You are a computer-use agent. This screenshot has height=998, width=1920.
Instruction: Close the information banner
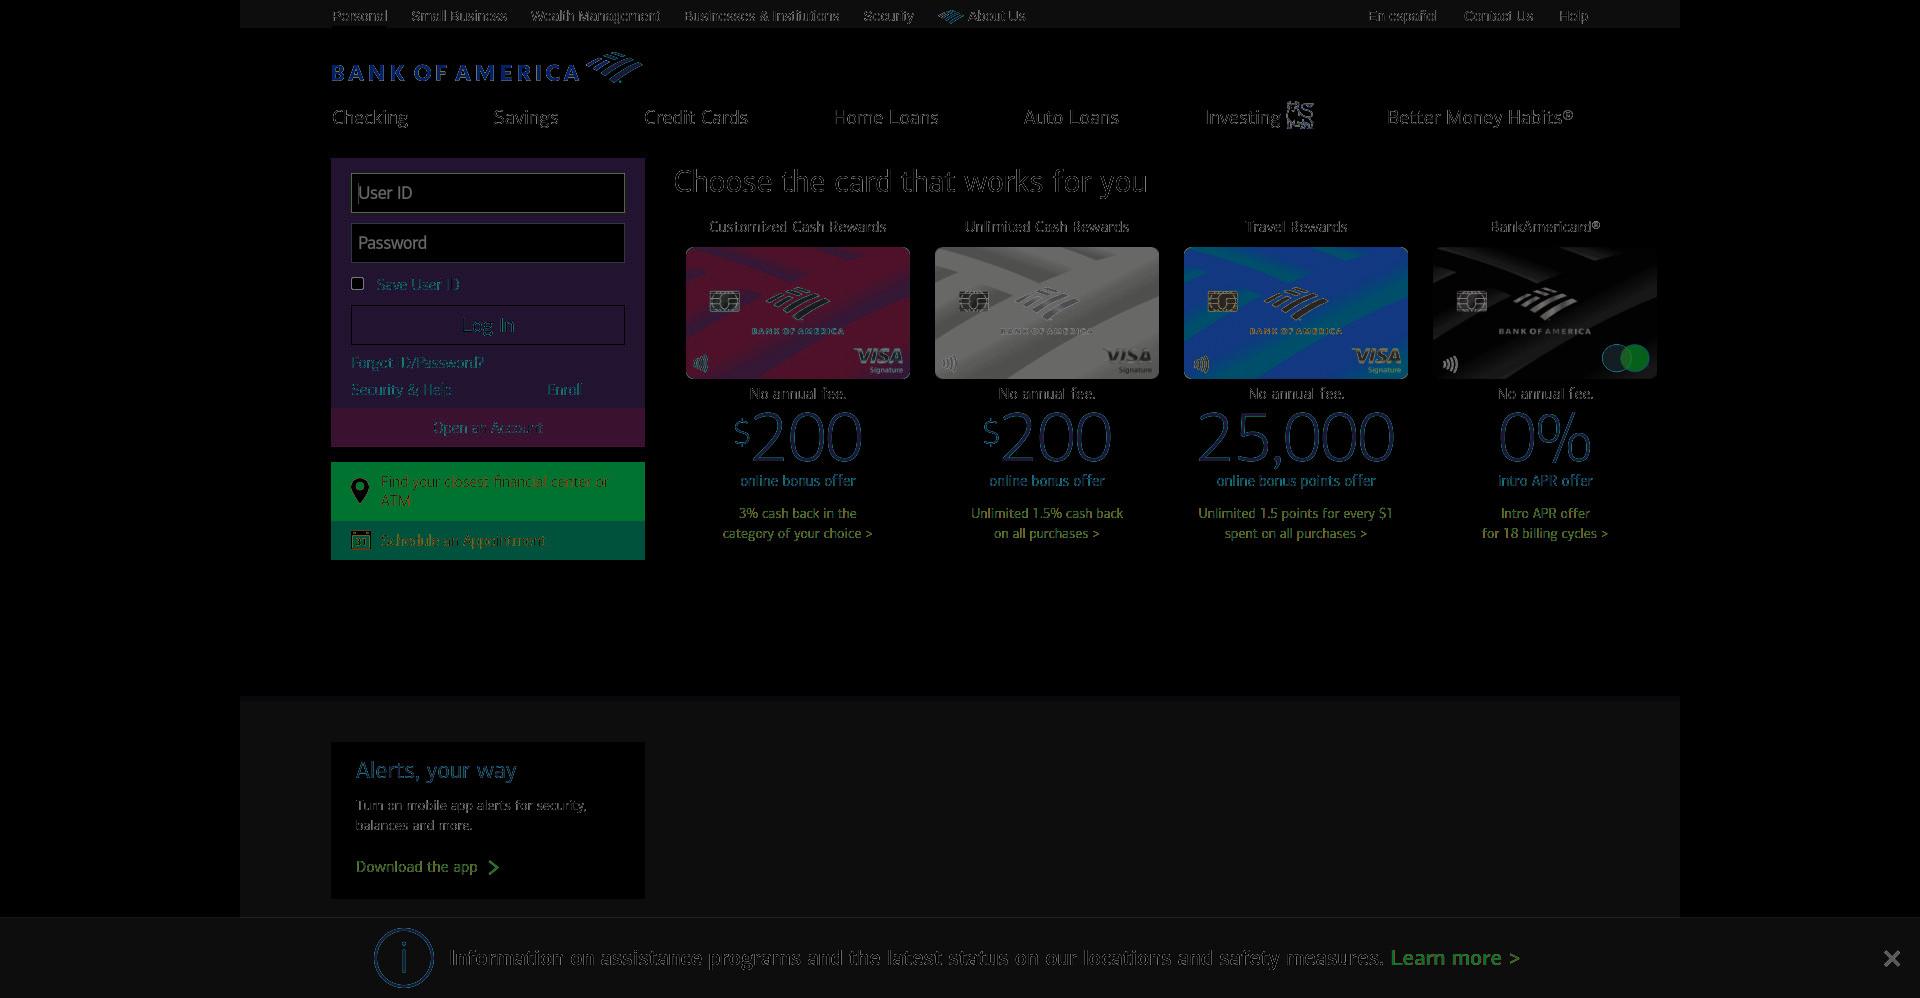pos(1891,958)
